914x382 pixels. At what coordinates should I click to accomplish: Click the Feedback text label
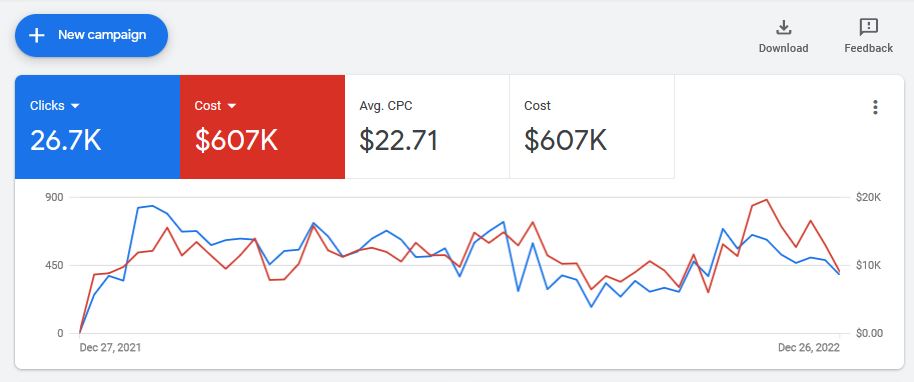869,48
